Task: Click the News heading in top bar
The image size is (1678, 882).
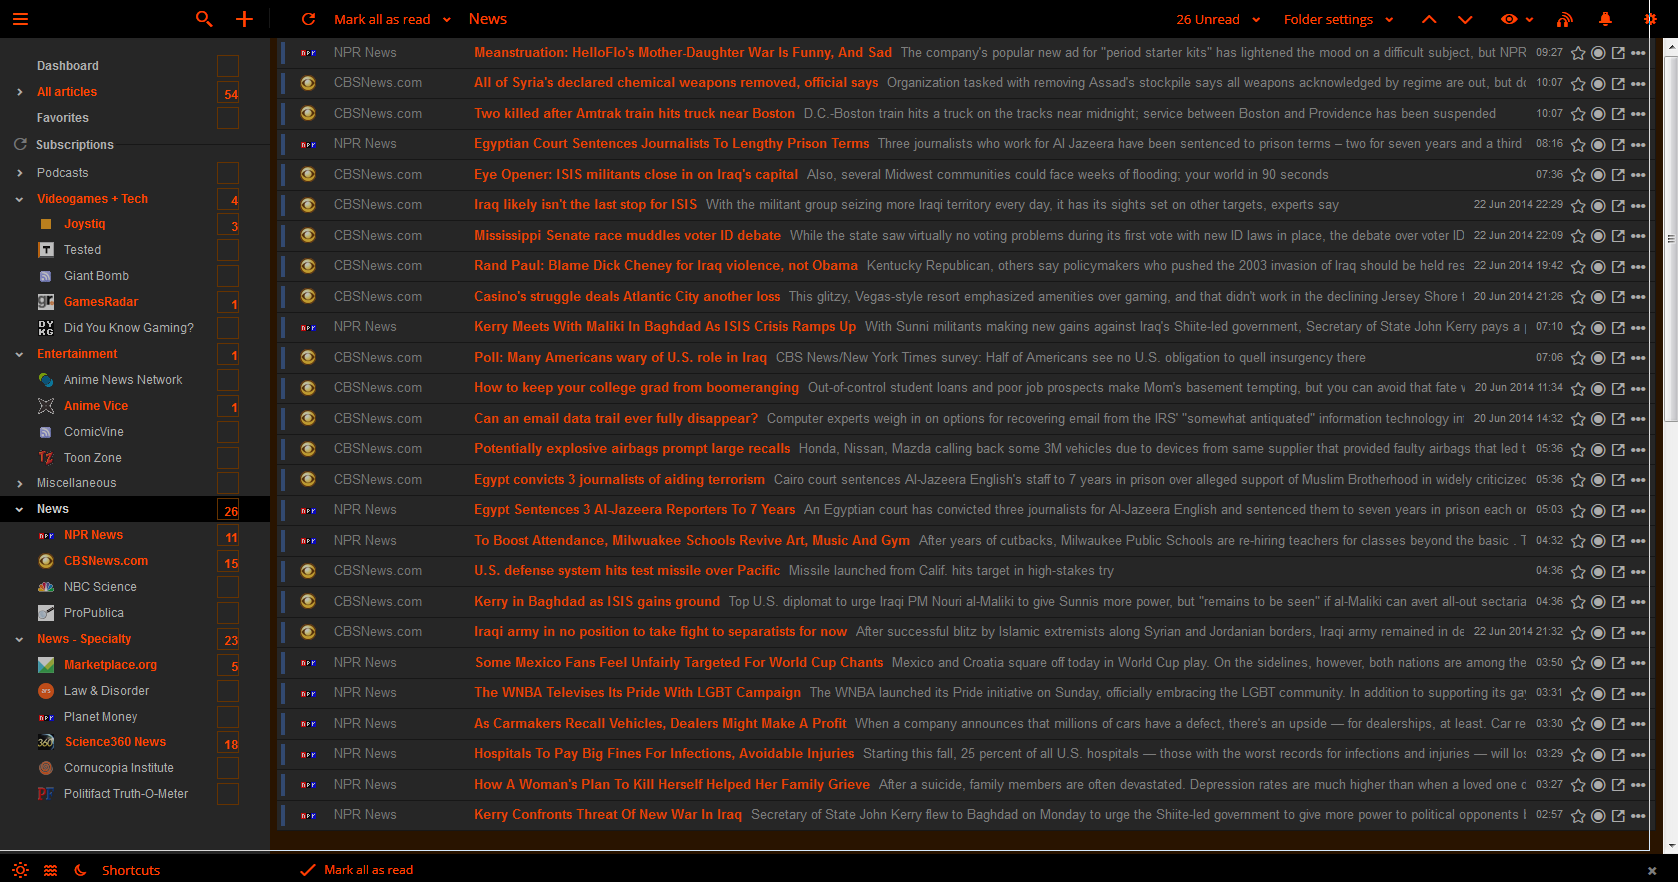Action: (488, 19)
